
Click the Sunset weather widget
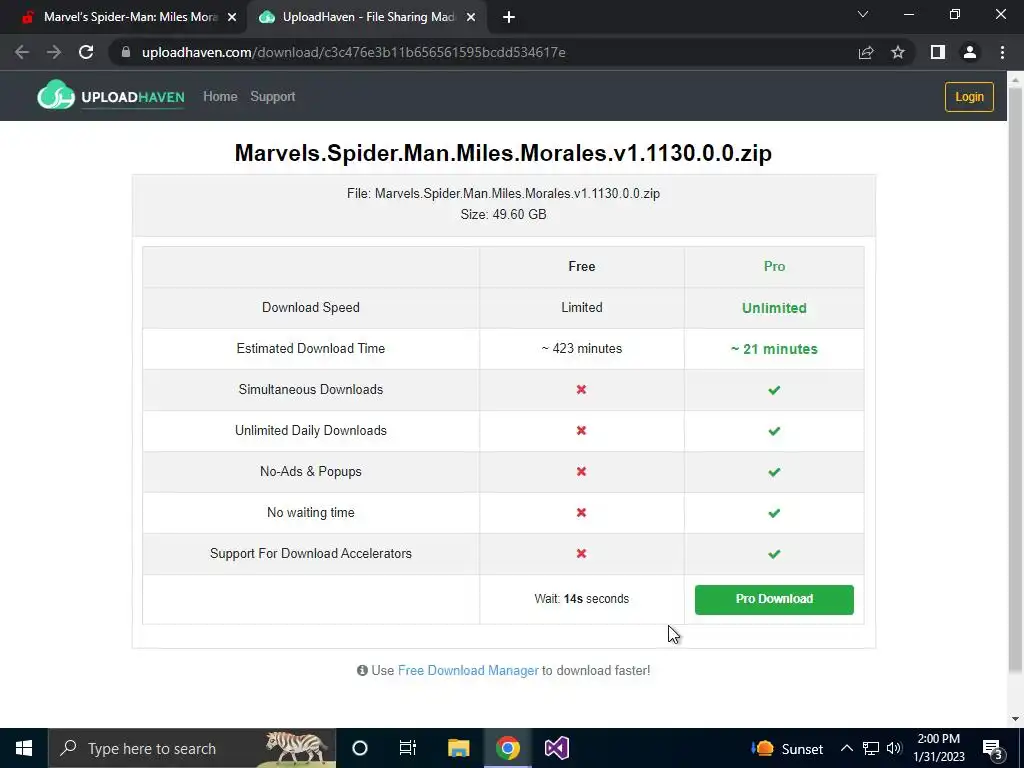coord(786,749)
